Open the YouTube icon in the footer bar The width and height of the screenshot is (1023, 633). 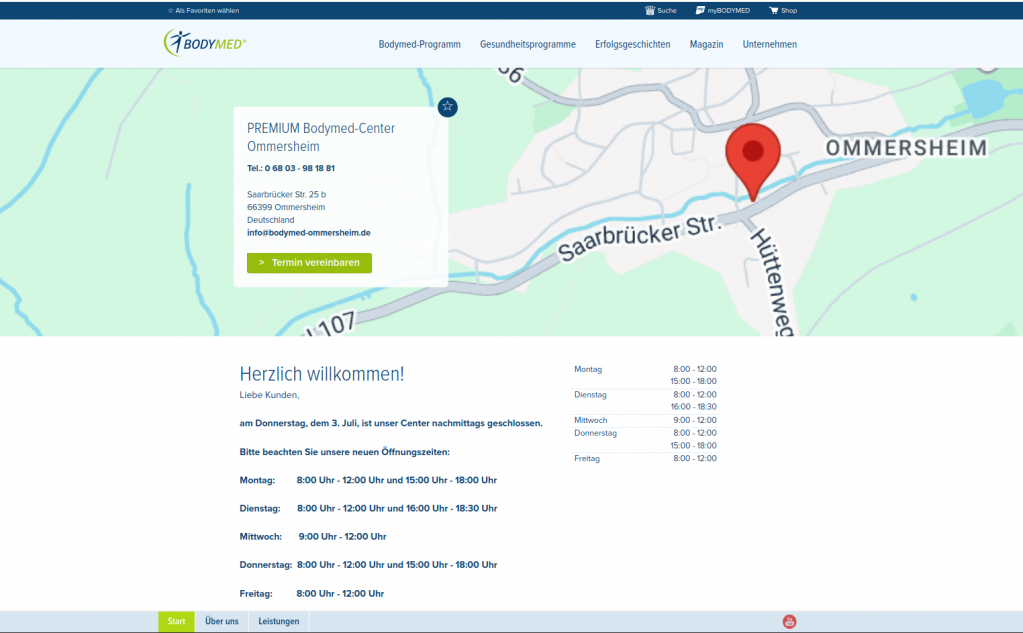(789, 622)
